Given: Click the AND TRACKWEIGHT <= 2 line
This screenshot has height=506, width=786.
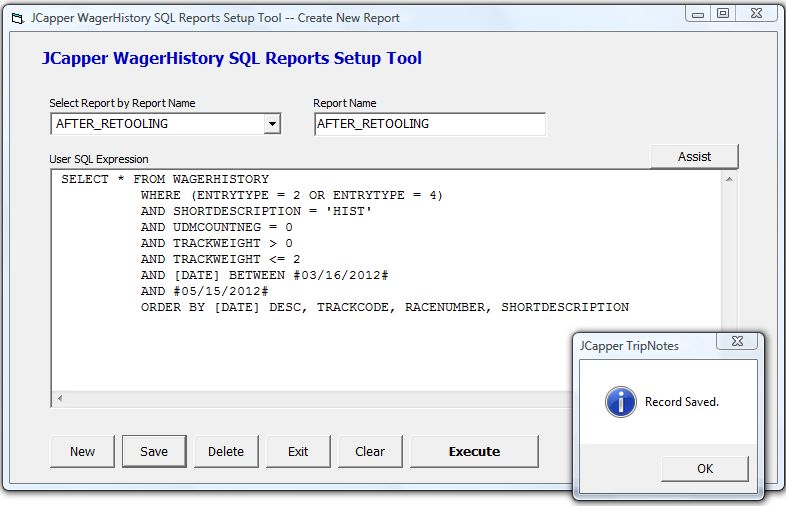Looking at the screenshot, I should [221, 259].
